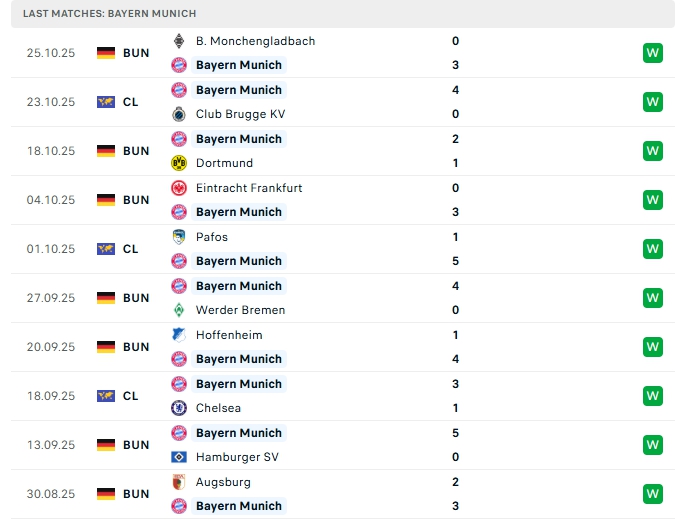
Task: Click the Werder Bremen crest
Action: (179, 310)
